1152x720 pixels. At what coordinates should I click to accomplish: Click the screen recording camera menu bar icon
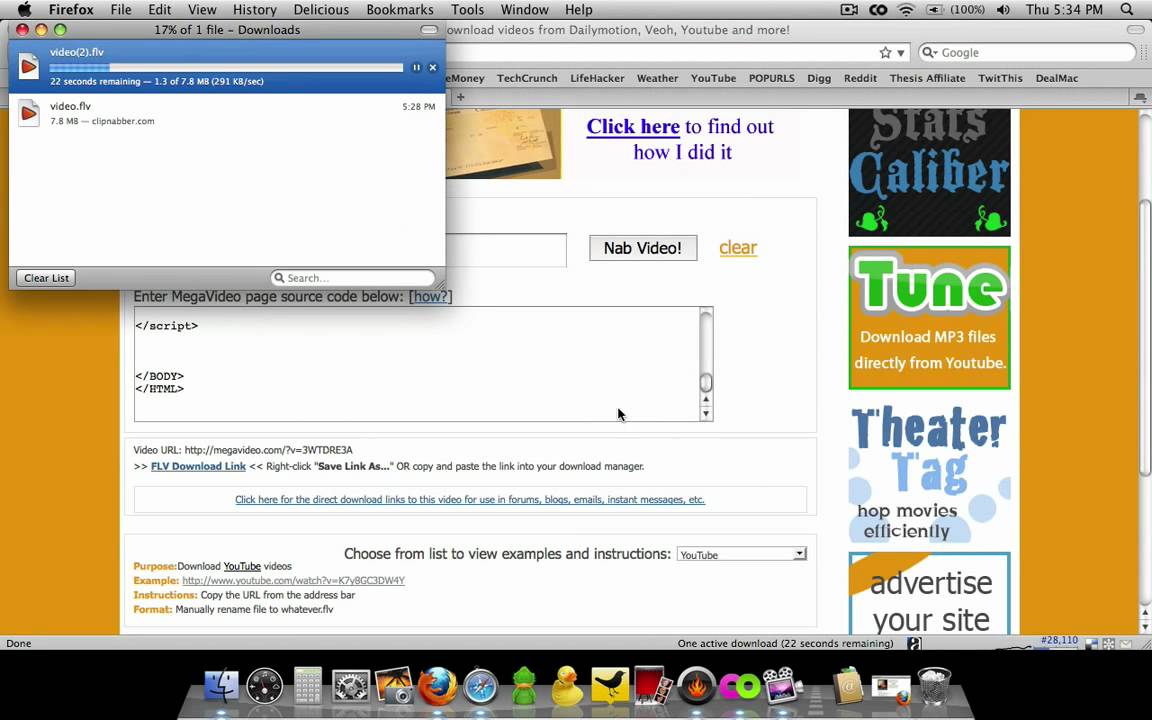pyautogui.click(x=849, y=10)
